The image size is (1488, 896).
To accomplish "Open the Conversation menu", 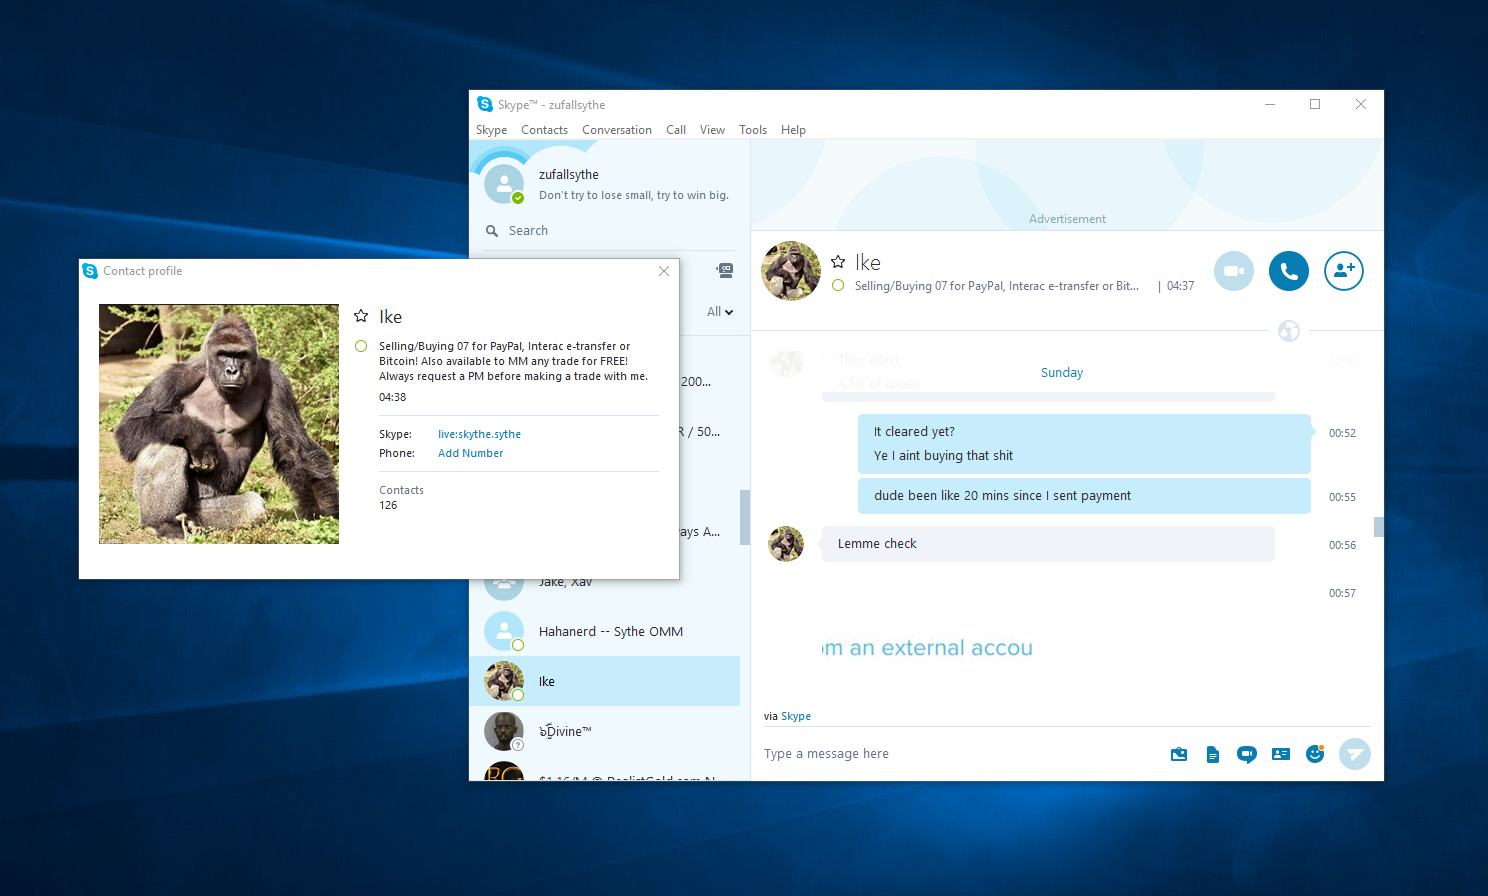I will click(617, 130).
